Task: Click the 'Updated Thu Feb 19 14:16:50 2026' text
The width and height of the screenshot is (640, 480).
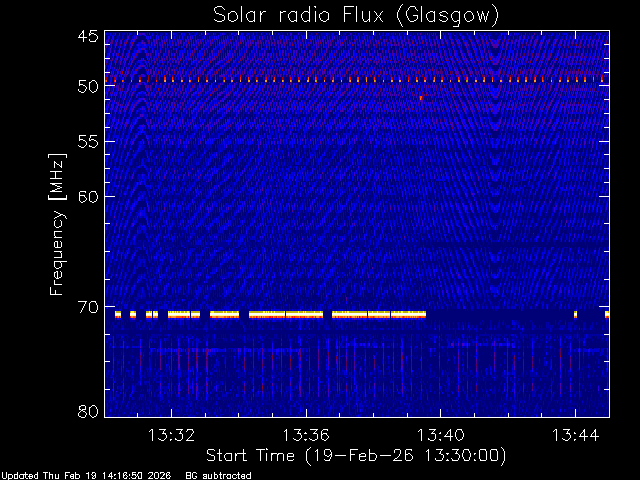Action: click(86, 476)
